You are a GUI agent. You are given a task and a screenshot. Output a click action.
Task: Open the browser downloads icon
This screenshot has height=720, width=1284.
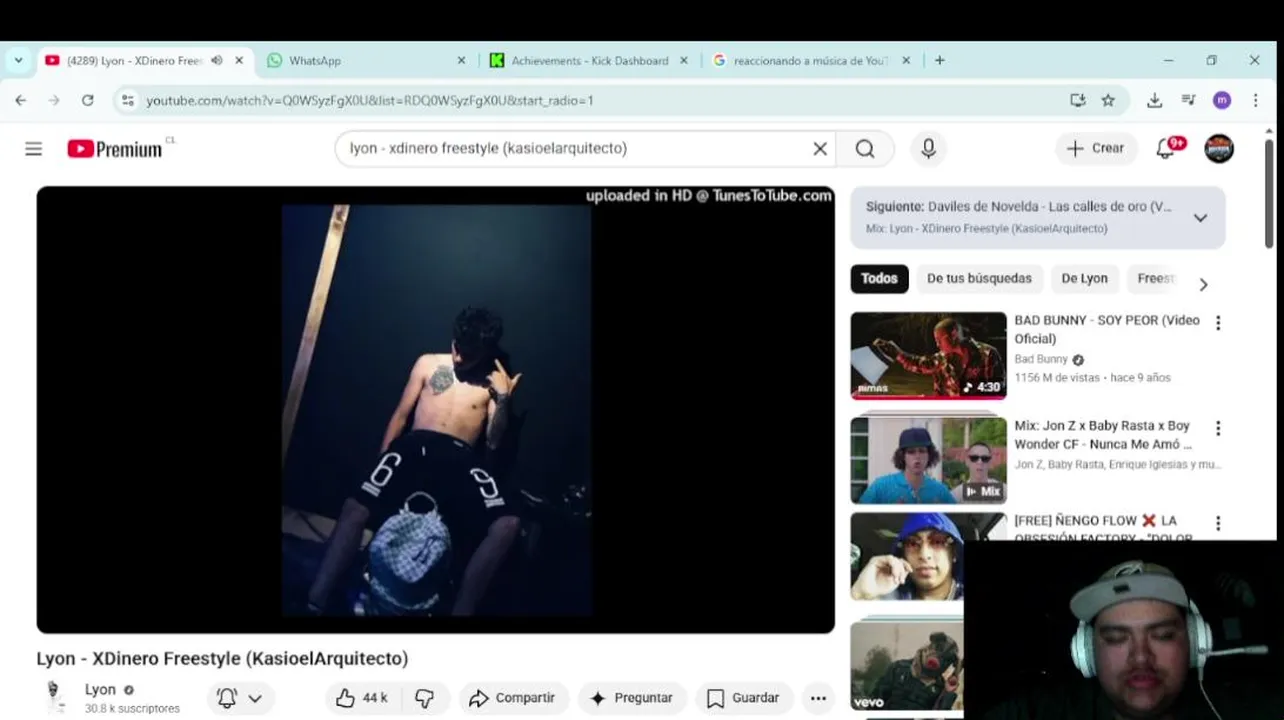point(1154,100)
